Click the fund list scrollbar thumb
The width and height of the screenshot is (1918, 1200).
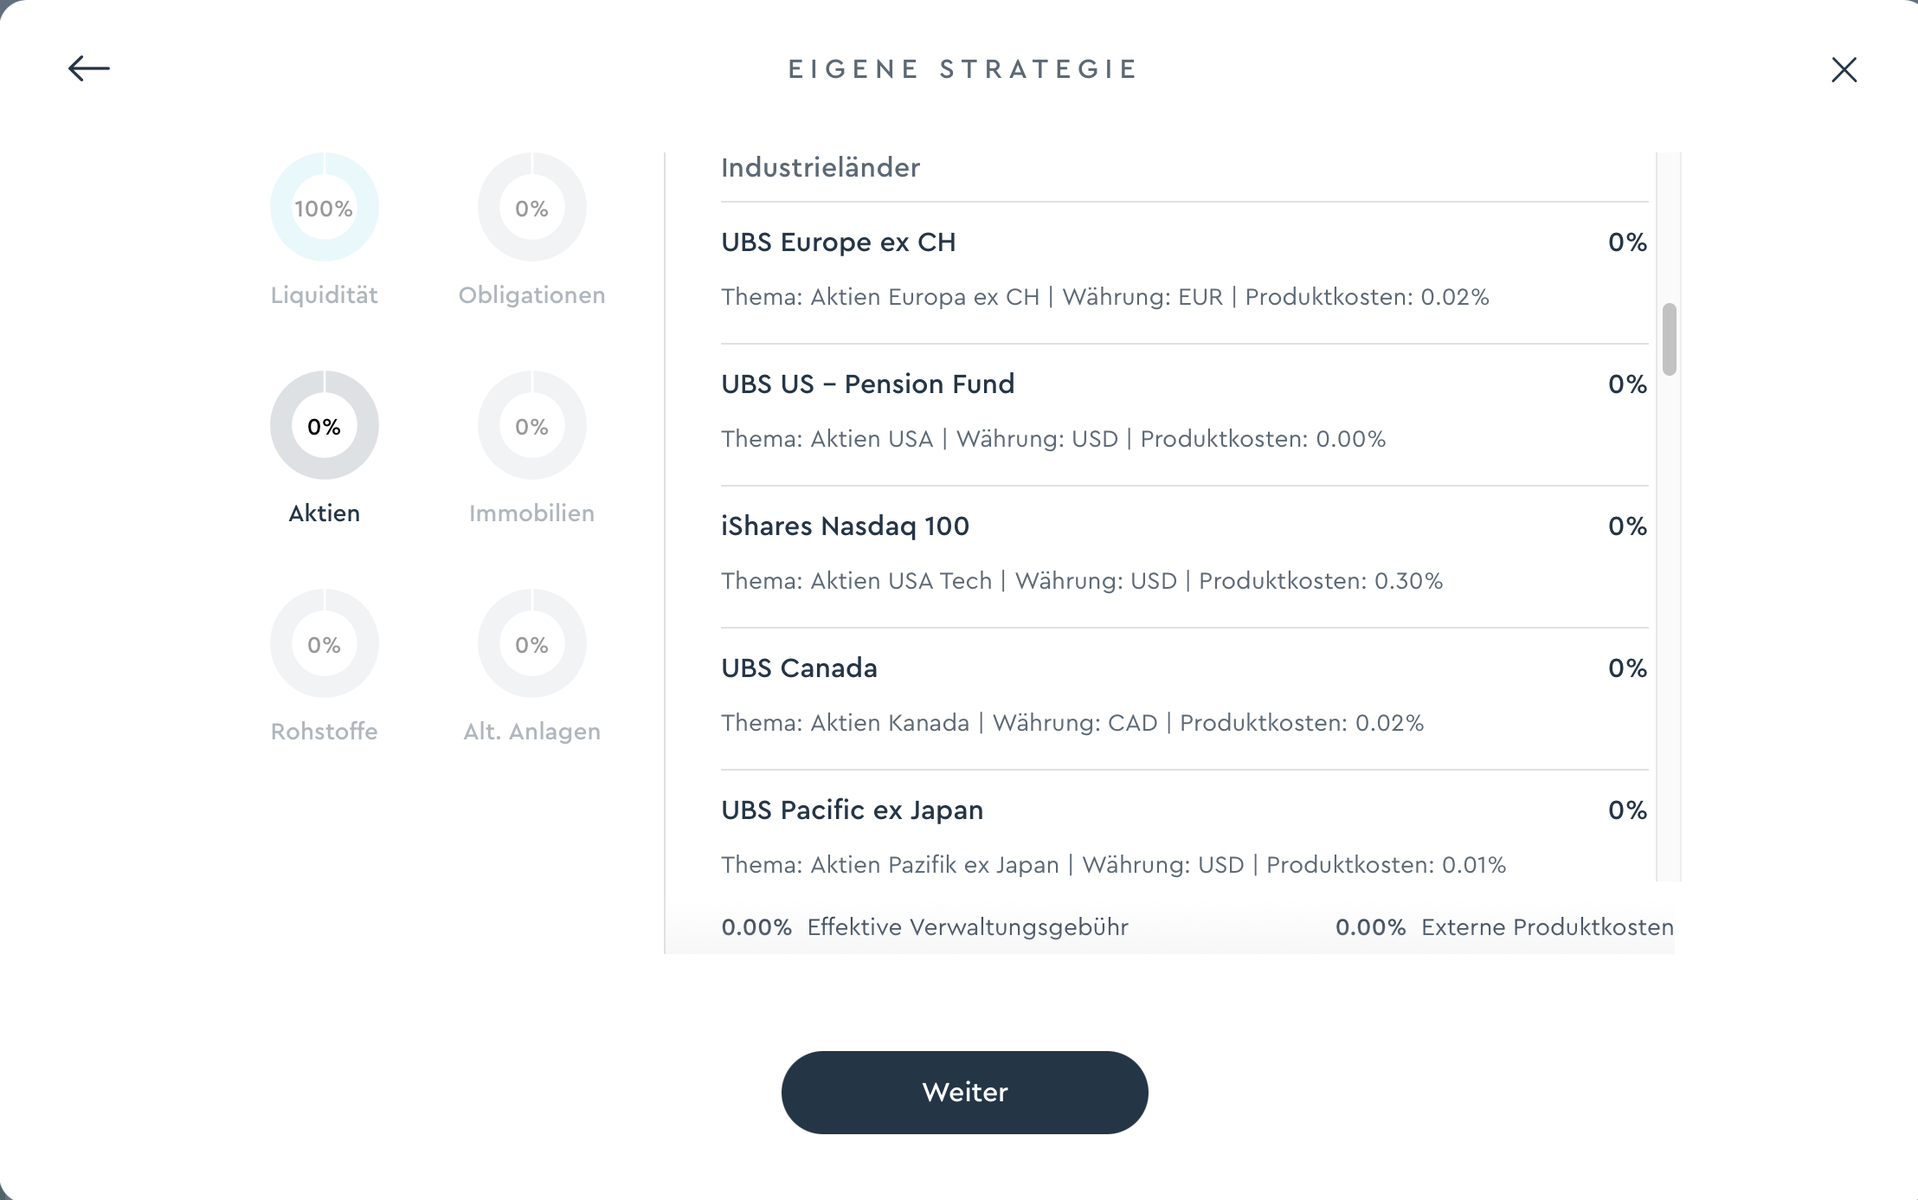1669,339
